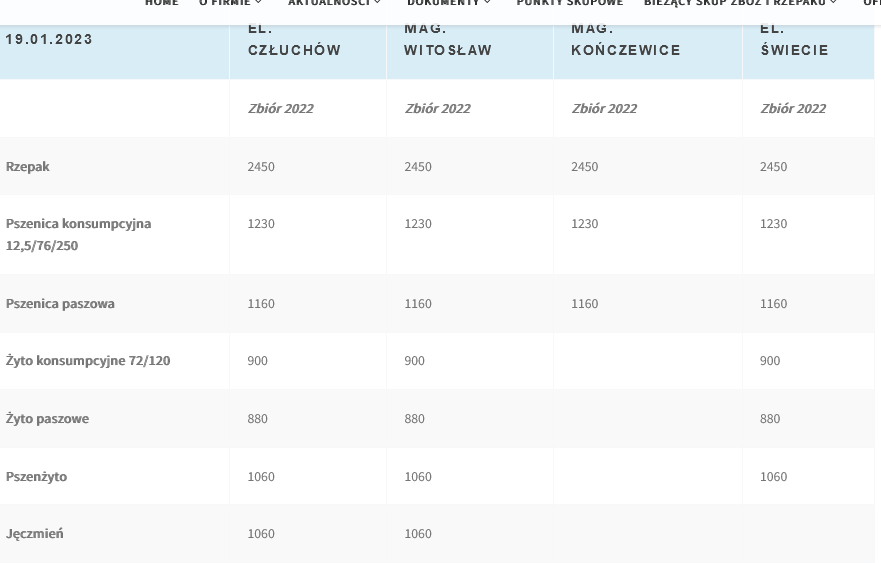Select the EL. CZŁUCHÓW column header
881x563 pixels.
pos(294,40)
